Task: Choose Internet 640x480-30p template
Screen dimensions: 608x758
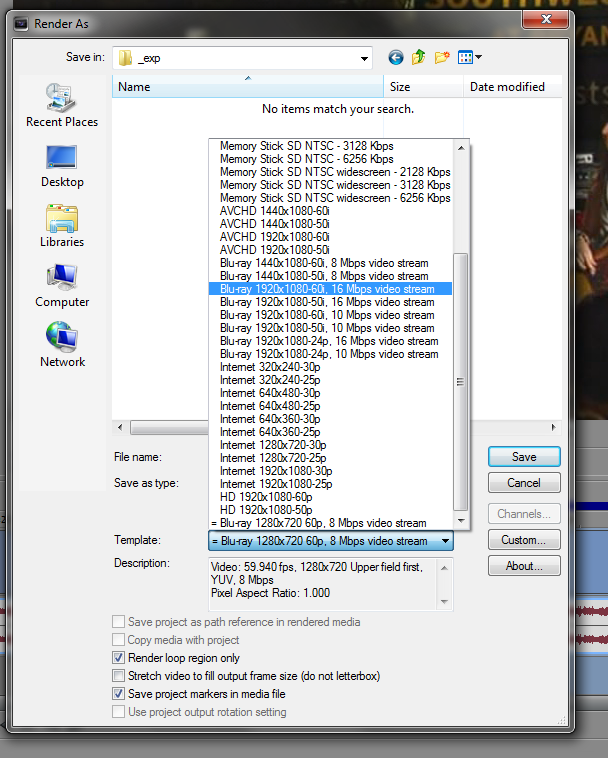Action: point(330,393)
